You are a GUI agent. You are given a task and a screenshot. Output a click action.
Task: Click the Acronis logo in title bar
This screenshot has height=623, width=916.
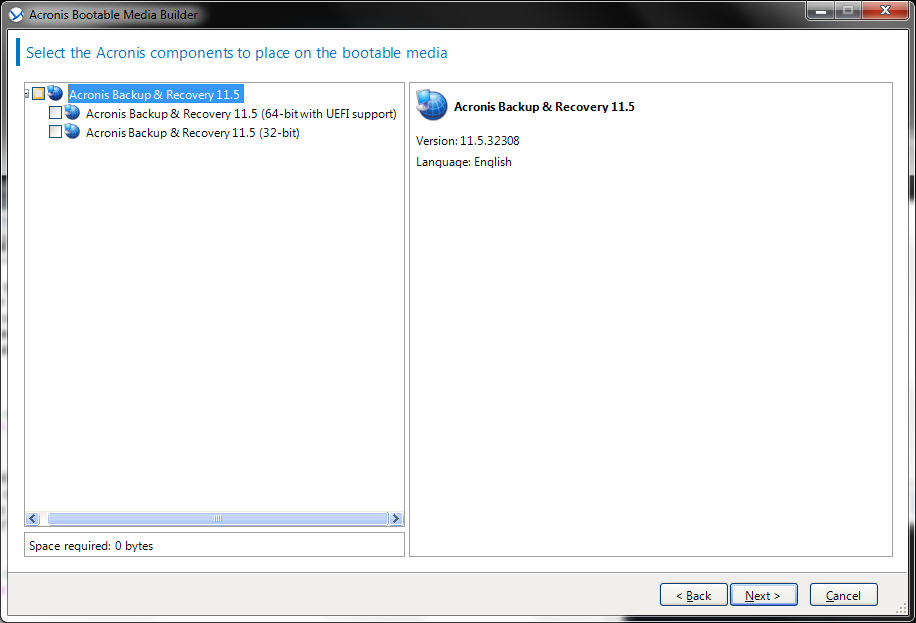[x=16, y=15]
